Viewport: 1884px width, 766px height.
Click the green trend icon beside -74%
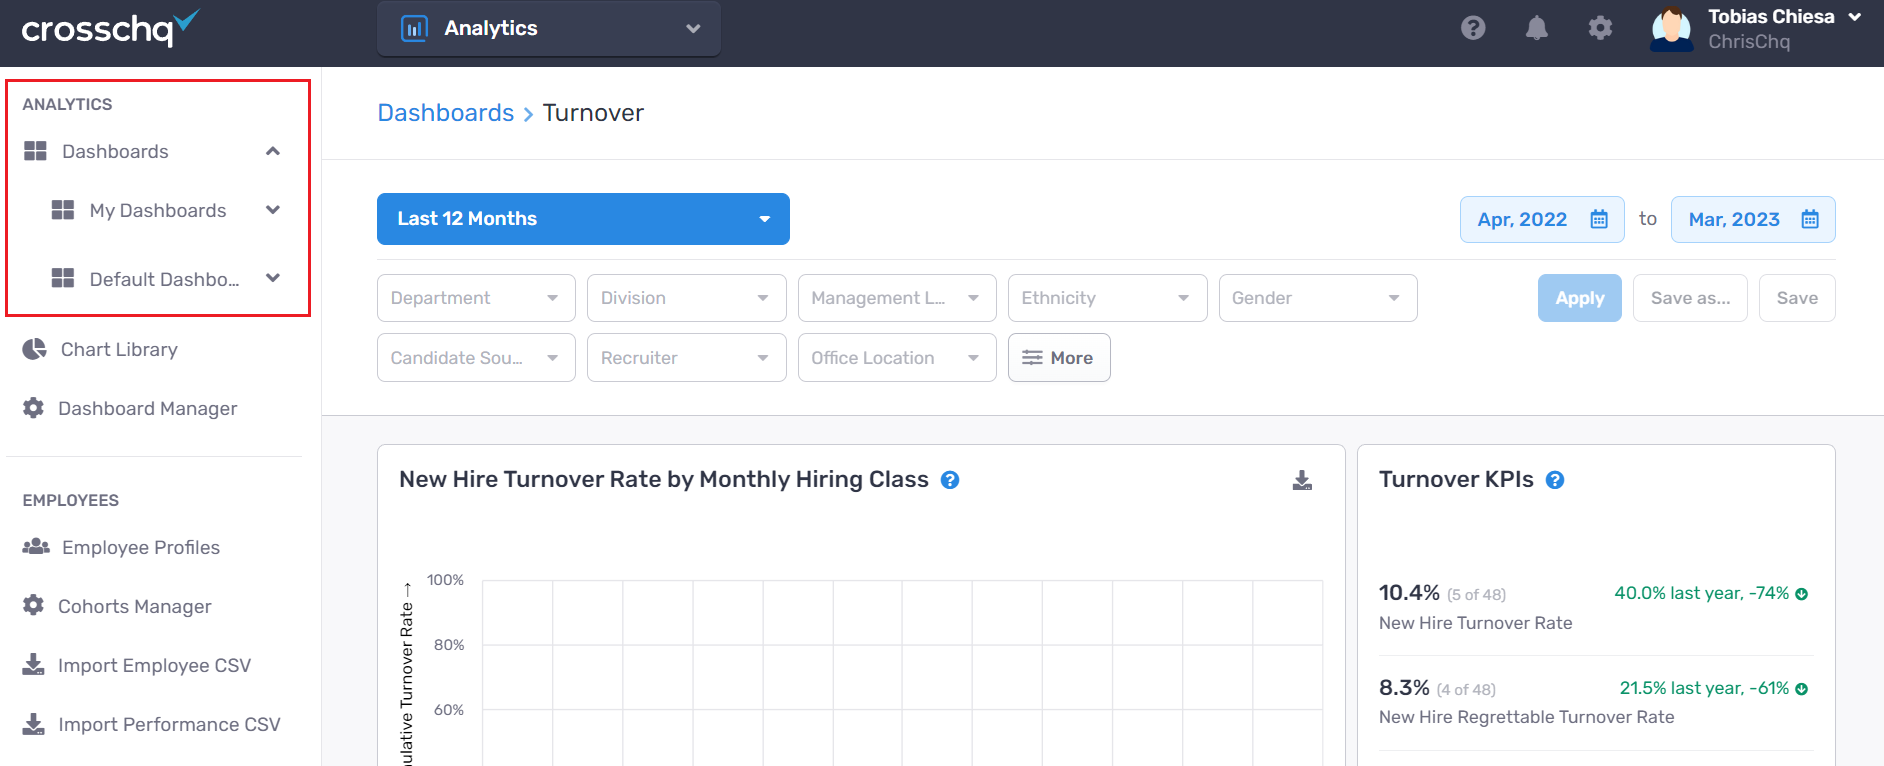(1802, 594)
